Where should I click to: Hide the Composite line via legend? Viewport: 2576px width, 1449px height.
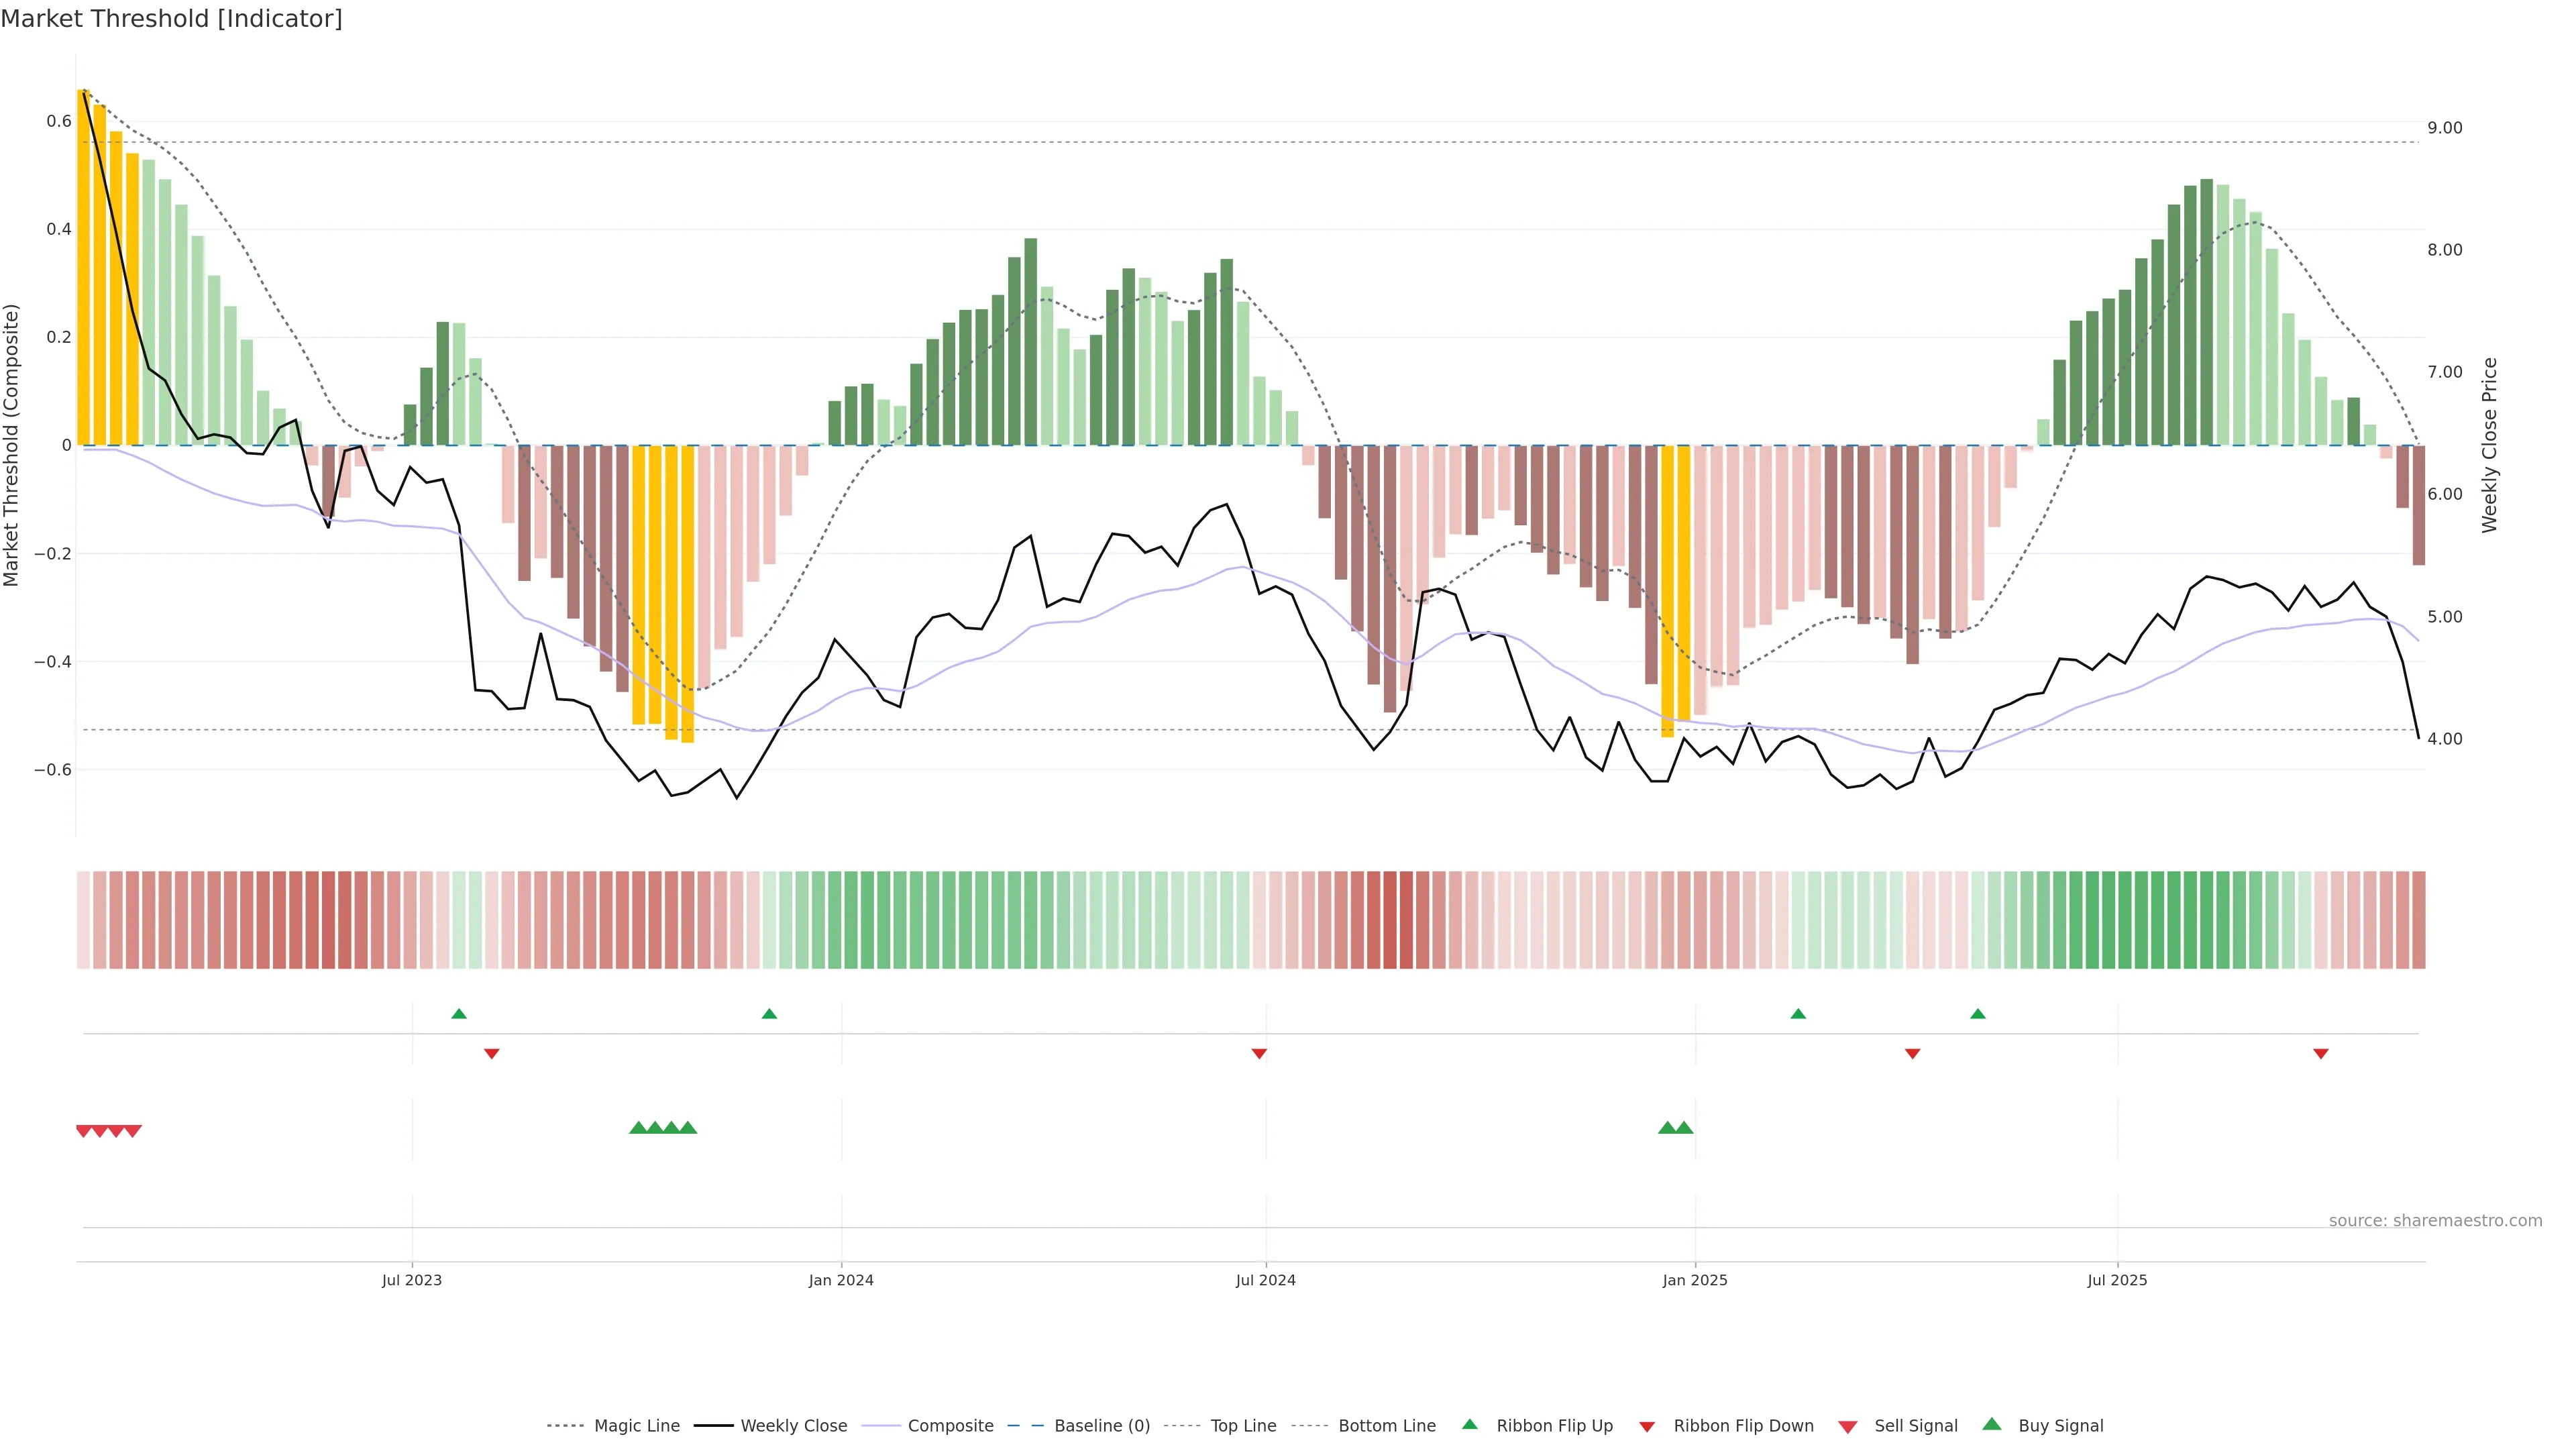(x=950, y=1426)
